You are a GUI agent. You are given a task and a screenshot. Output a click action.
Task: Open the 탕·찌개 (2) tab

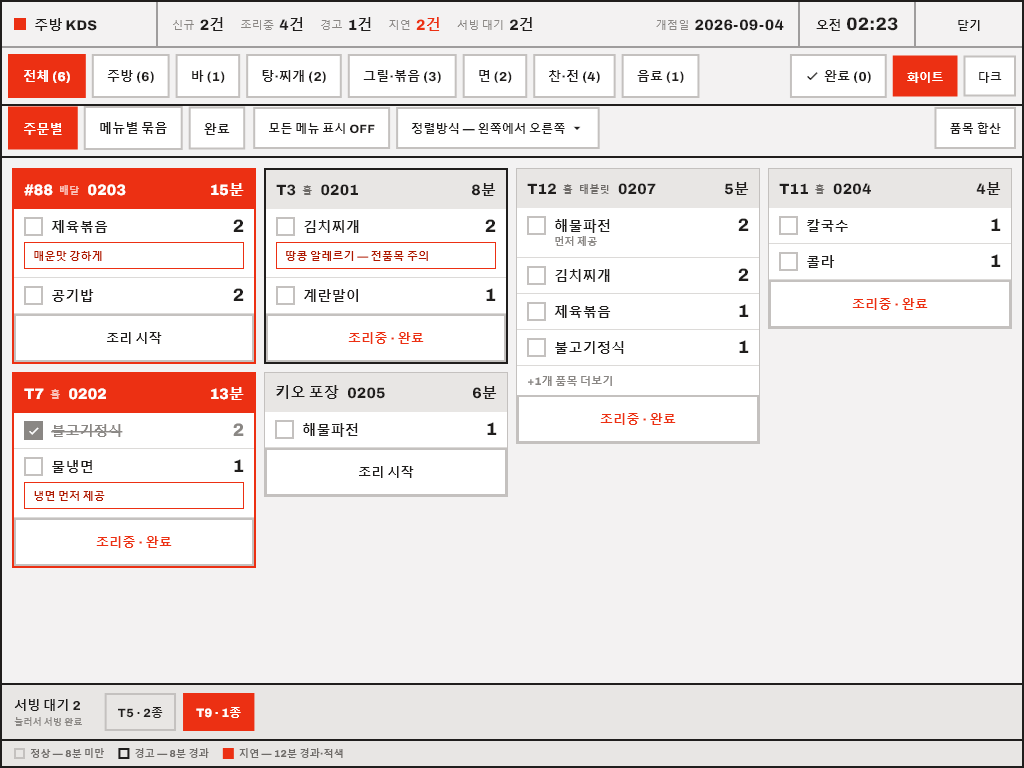(294, 76)
